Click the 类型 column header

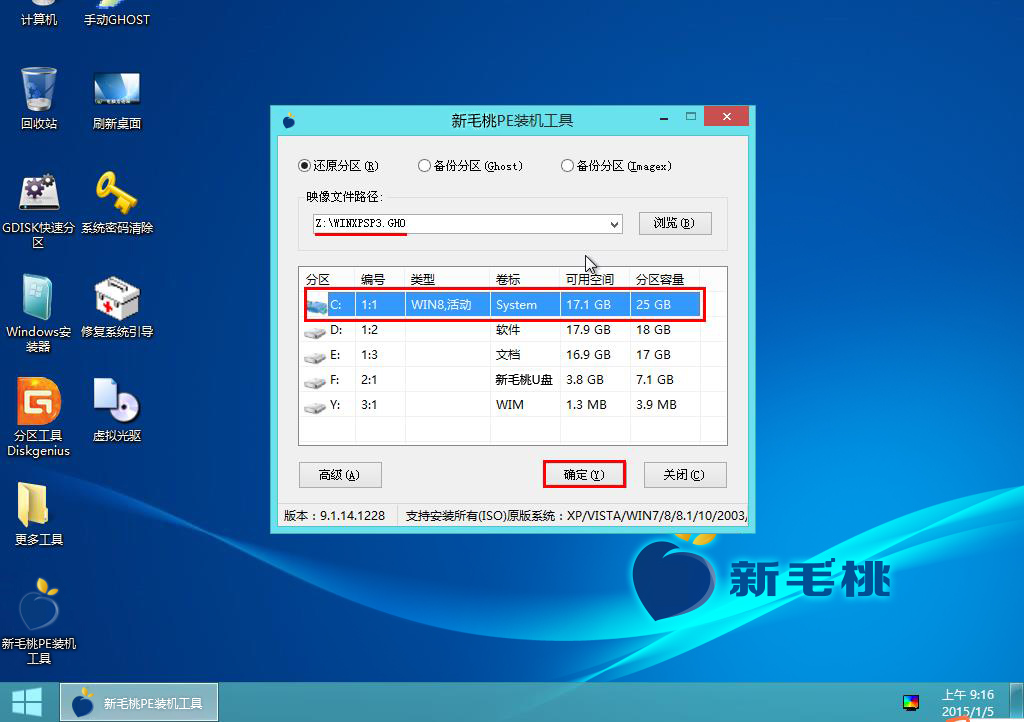pos(423,279)
